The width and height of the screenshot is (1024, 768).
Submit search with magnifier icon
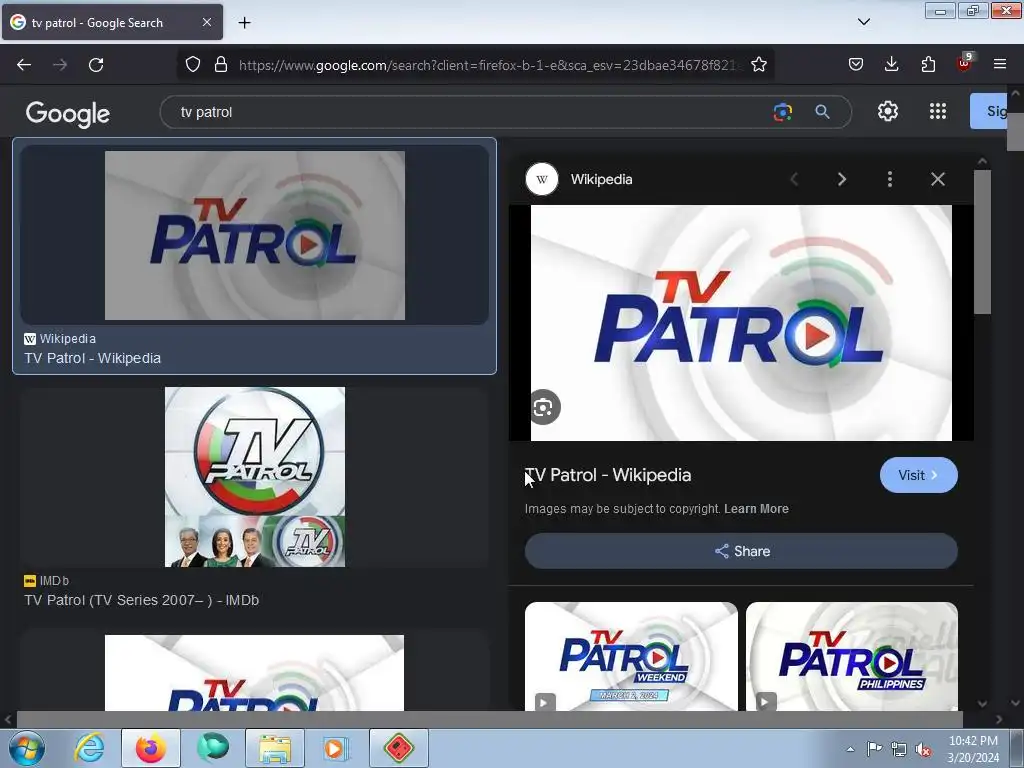[x=822, y=112]
